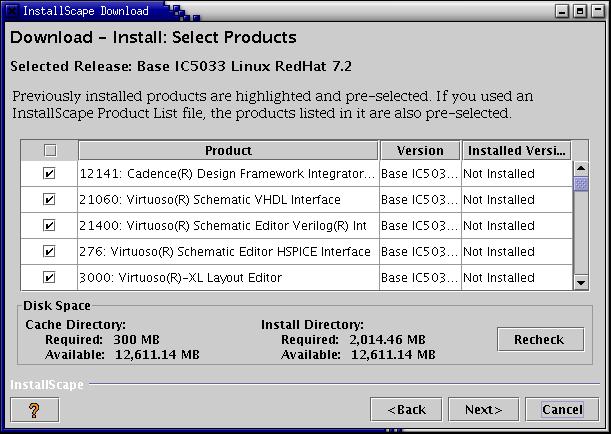The image size is (611, 434).
Task: Uncheck product 21060 Schematic VHDL Interface
Action: point(49,199)
